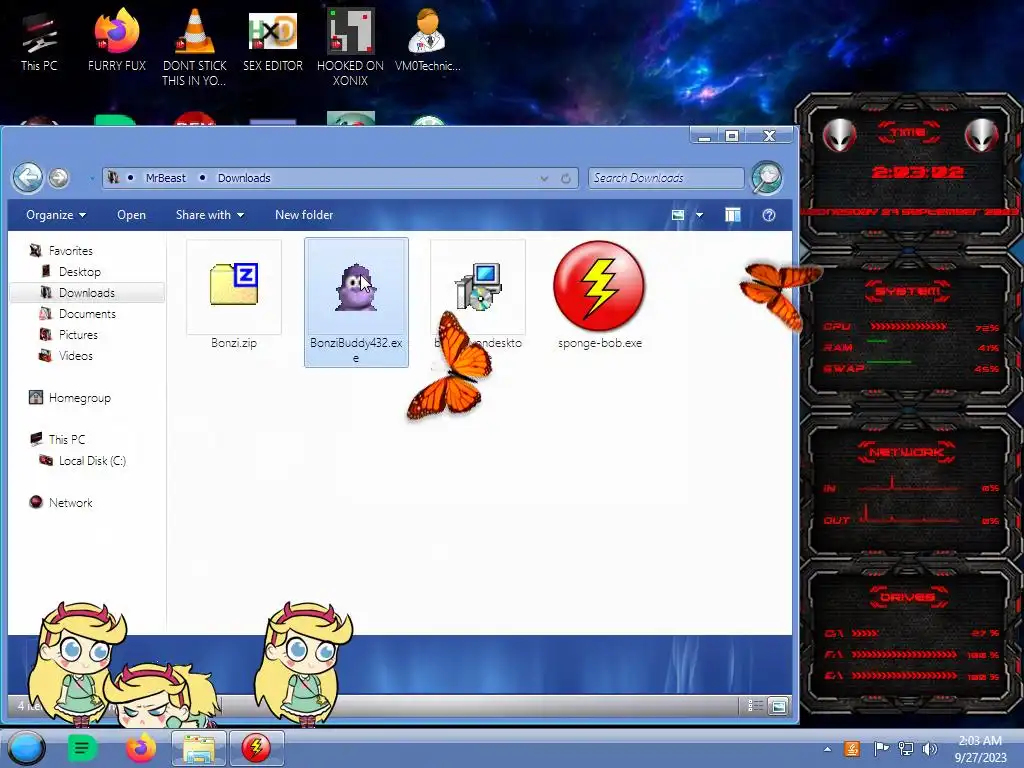1024x768 pixels.
Task: Select Downloads in the navigation pane
Action: tap(87, 293)
